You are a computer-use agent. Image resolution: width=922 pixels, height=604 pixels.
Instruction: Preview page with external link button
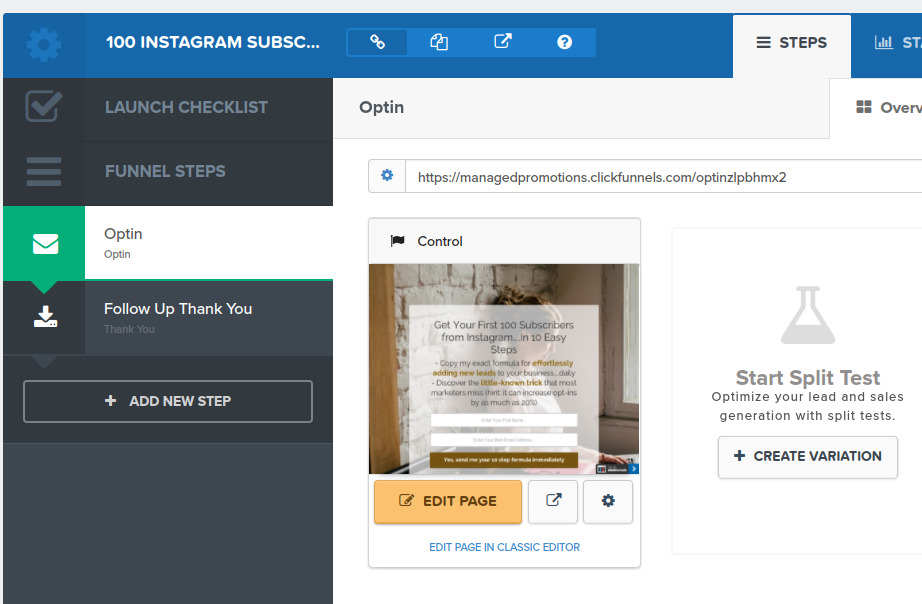pos(553,501)
